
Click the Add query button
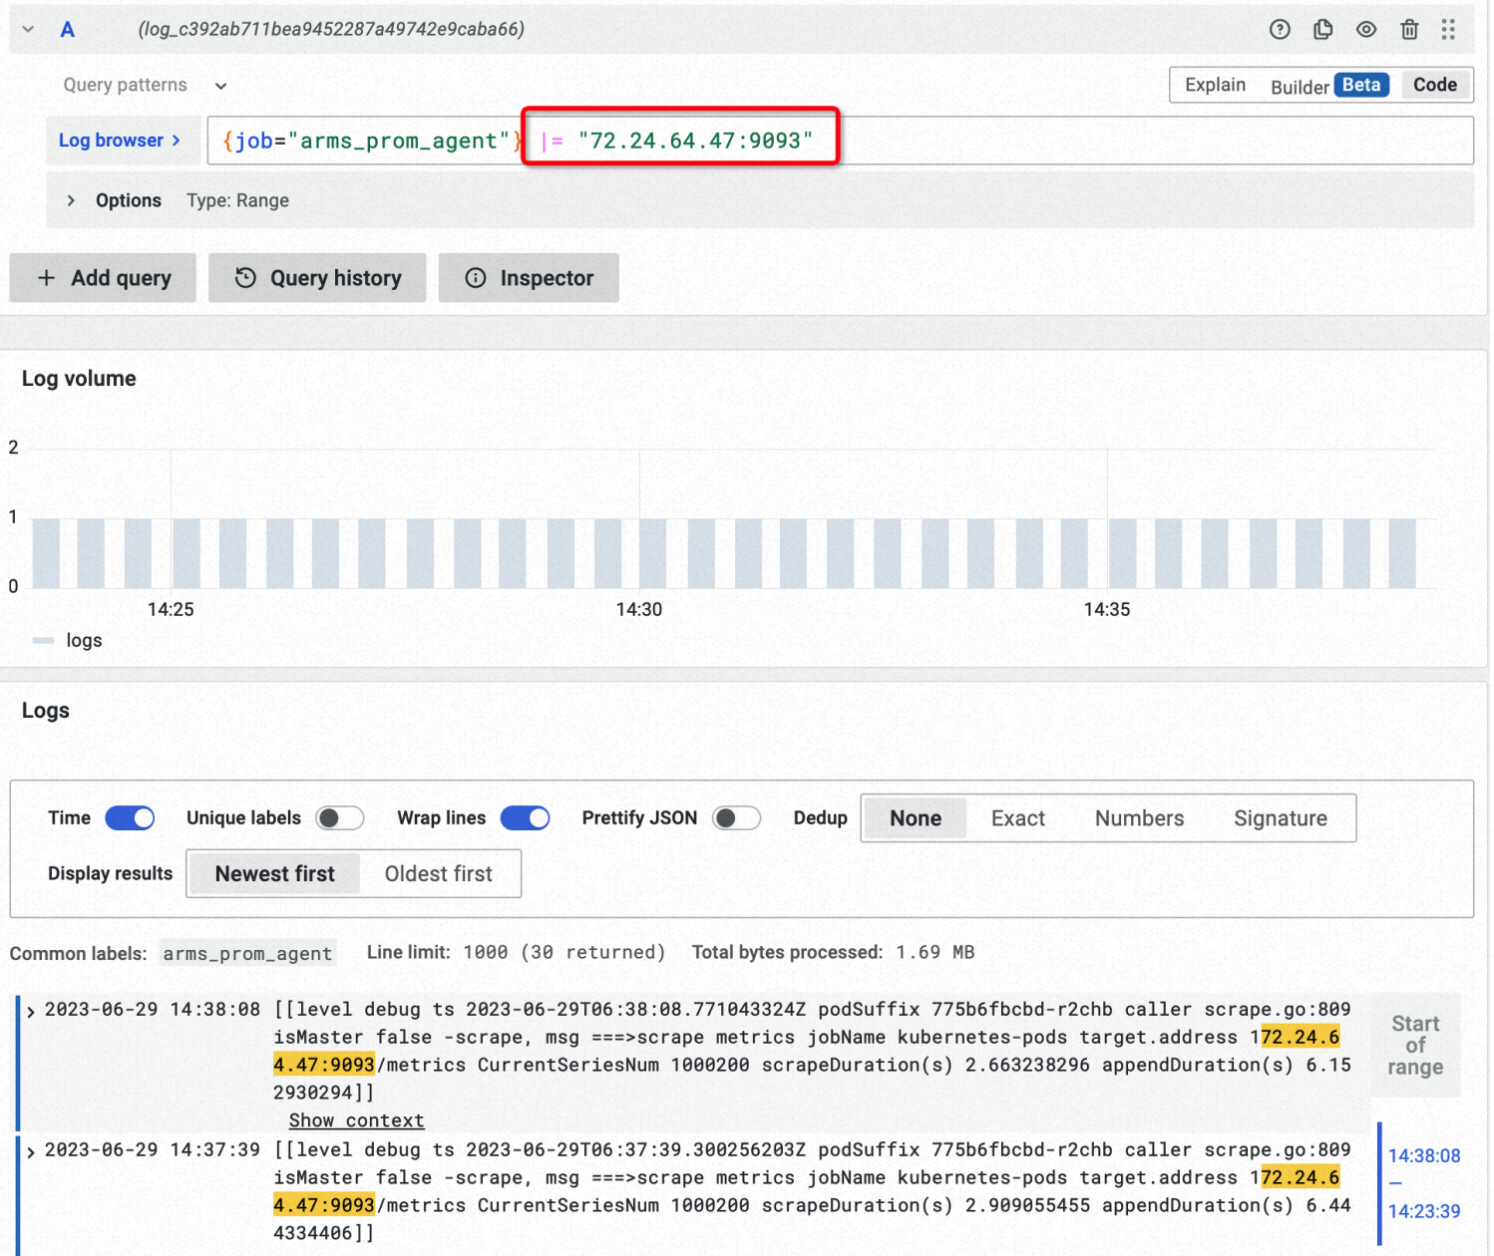pyautogui.click(x=103, y=278)
